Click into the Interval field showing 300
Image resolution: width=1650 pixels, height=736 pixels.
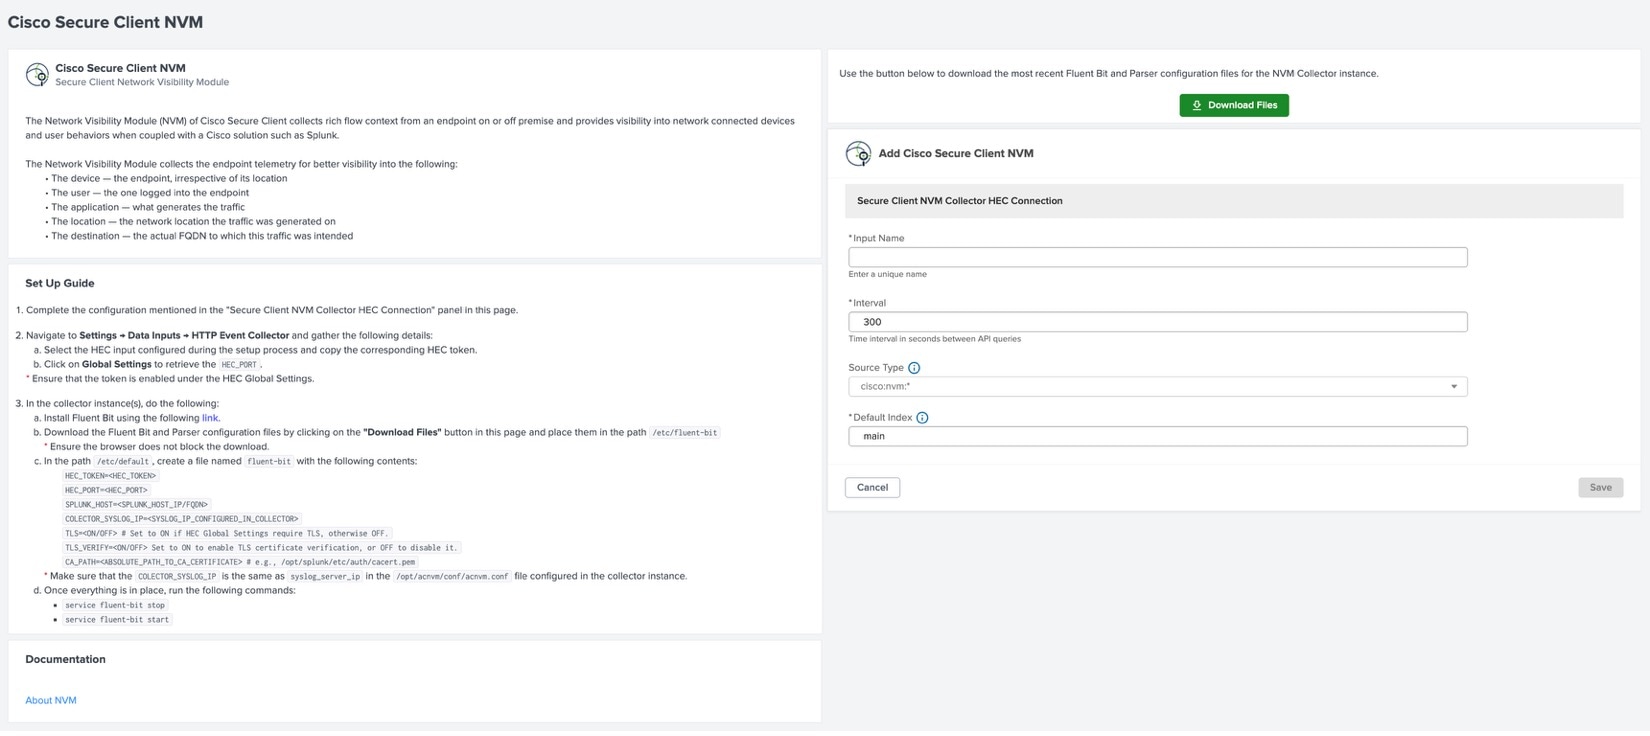click(x=1157, y=322)
